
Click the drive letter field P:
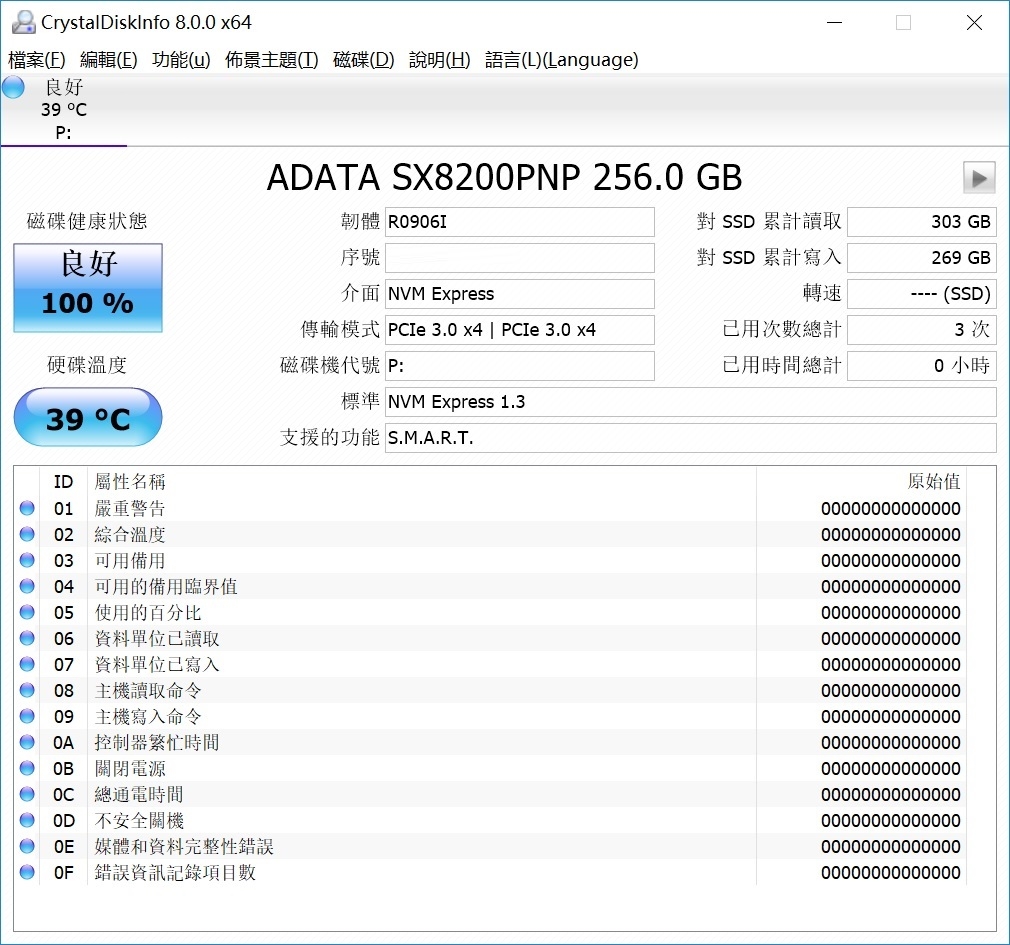(x=520, y=366)
